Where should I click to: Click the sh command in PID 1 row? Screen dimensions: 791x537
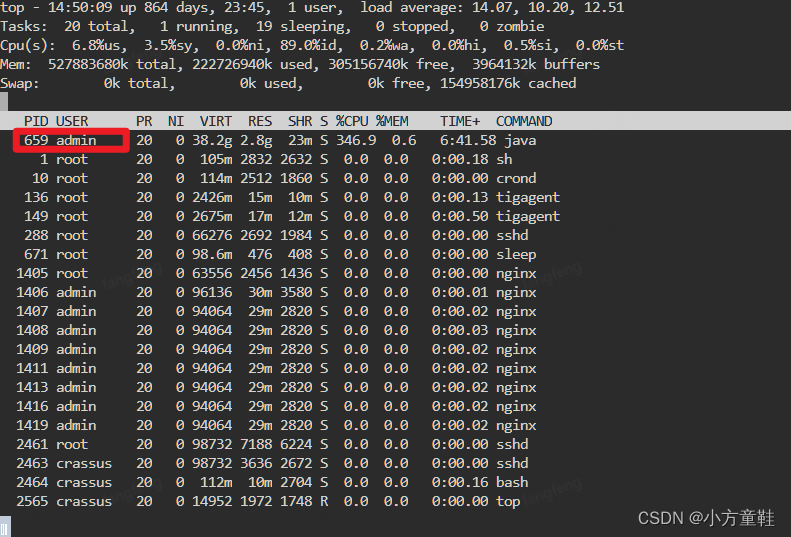(504, 159)
